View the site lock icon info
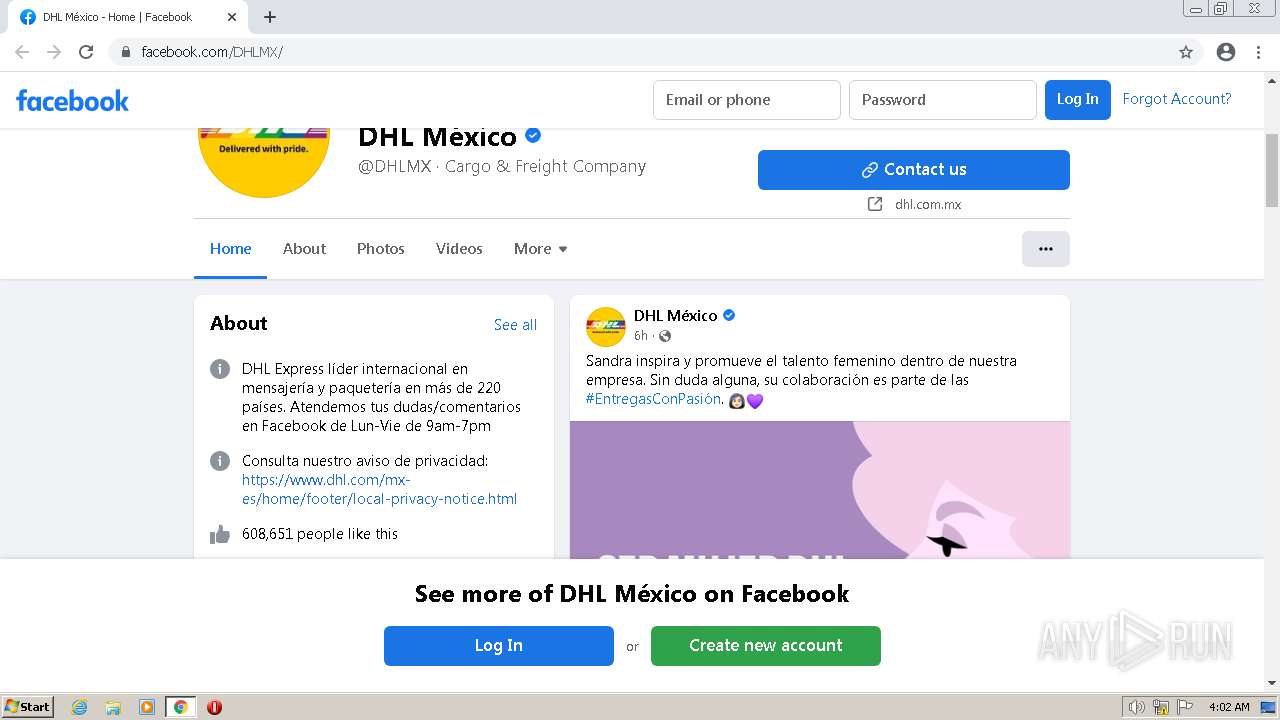Screen dimensions: 1280x720 pyautogui.click(x=126, y=52)
